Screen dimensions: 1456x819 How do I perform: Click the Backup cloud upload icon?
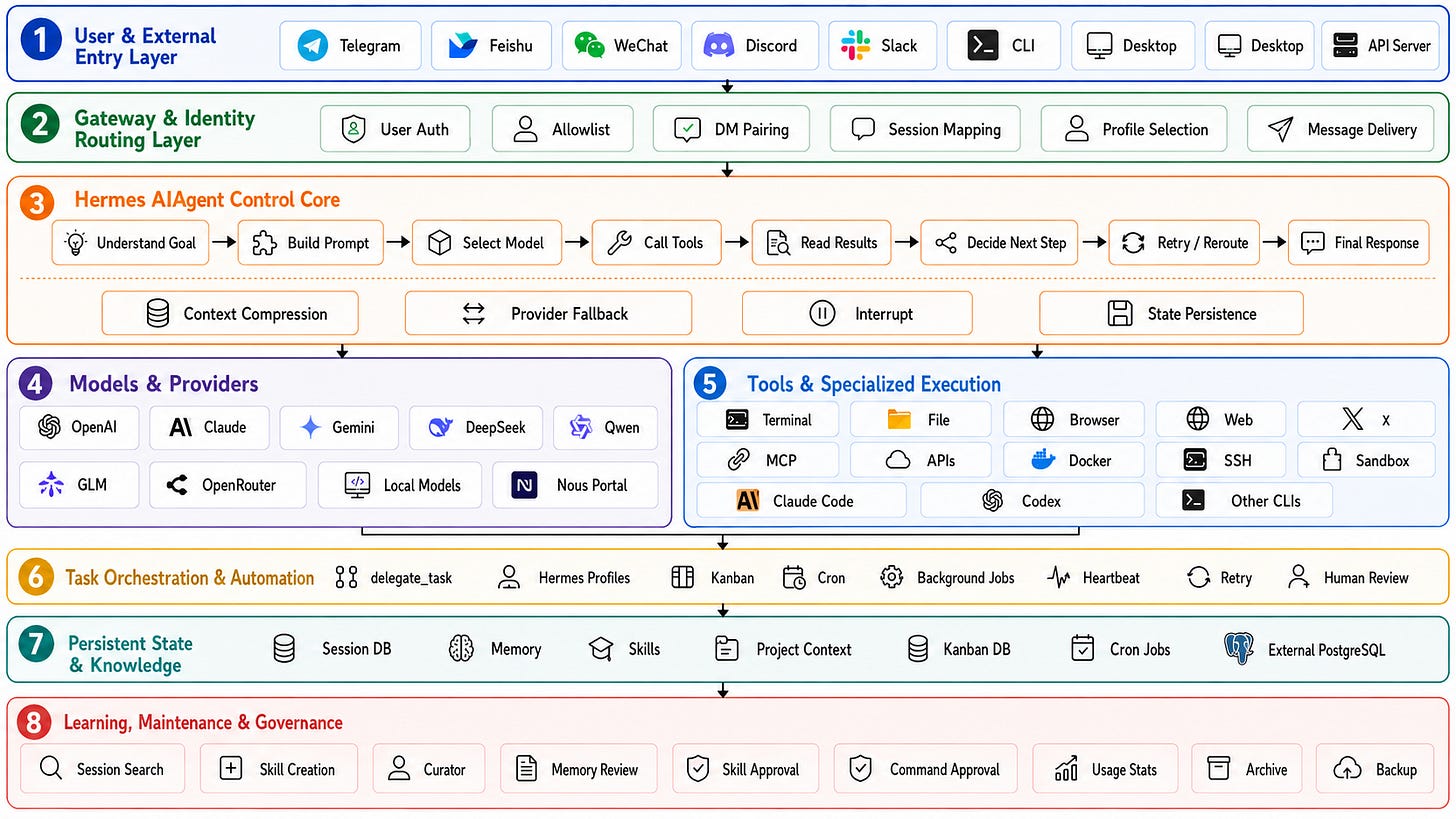click(x=1348, y=769)
